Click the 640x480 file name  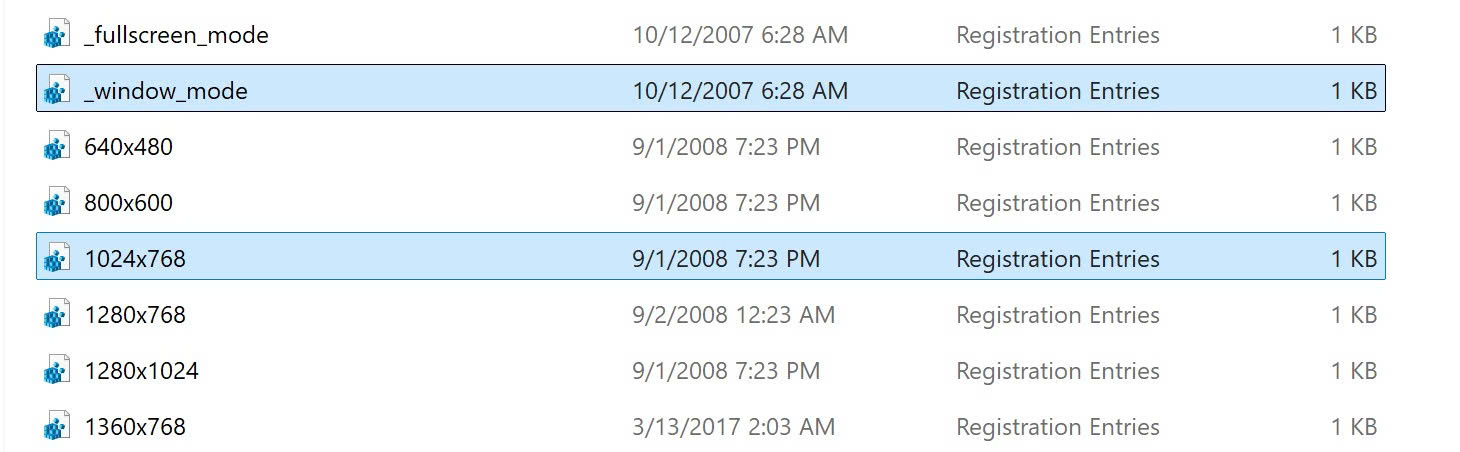tap(129, 147)
